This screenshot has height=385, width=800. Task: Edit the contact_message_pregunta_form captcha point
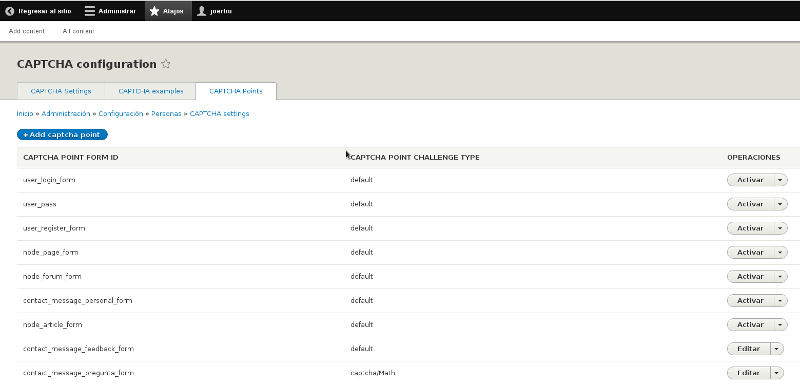pyautogui.click(x=748, y=373)
